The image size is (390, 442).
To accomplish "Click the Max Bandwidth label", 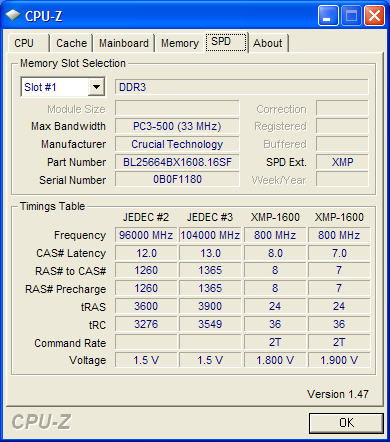I will point(68,126).
